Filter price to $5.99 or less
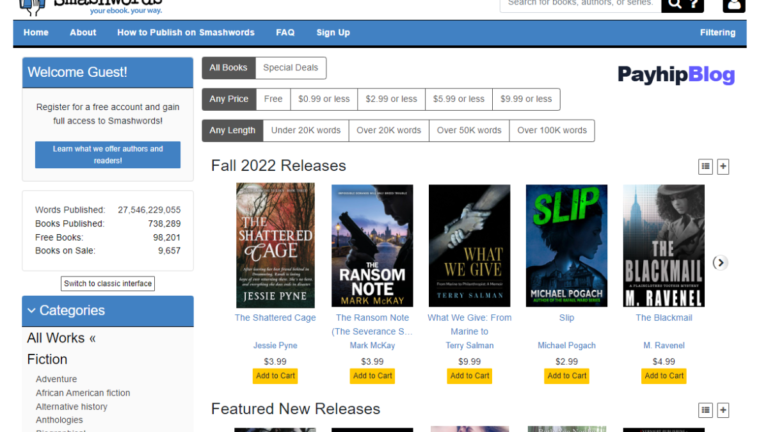 [x=458, y=99]
